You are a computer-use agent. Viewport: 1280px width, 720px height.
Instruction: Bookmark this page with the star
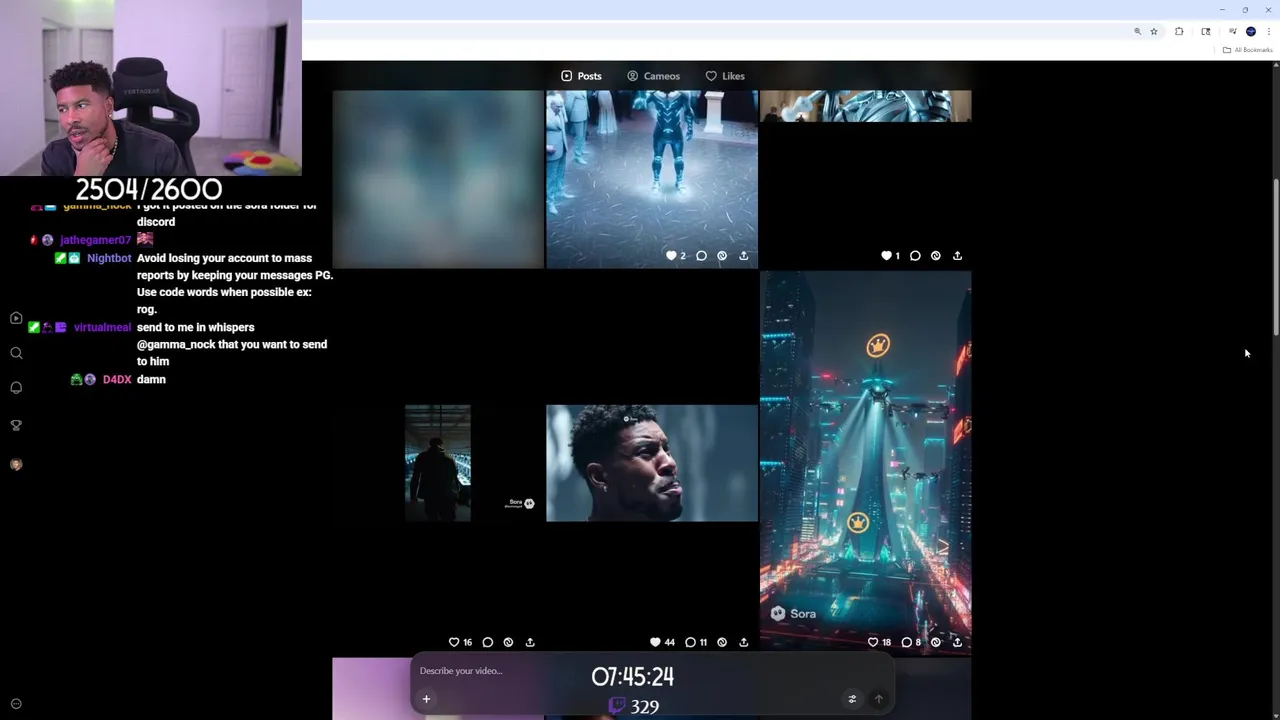point(1154,32)
